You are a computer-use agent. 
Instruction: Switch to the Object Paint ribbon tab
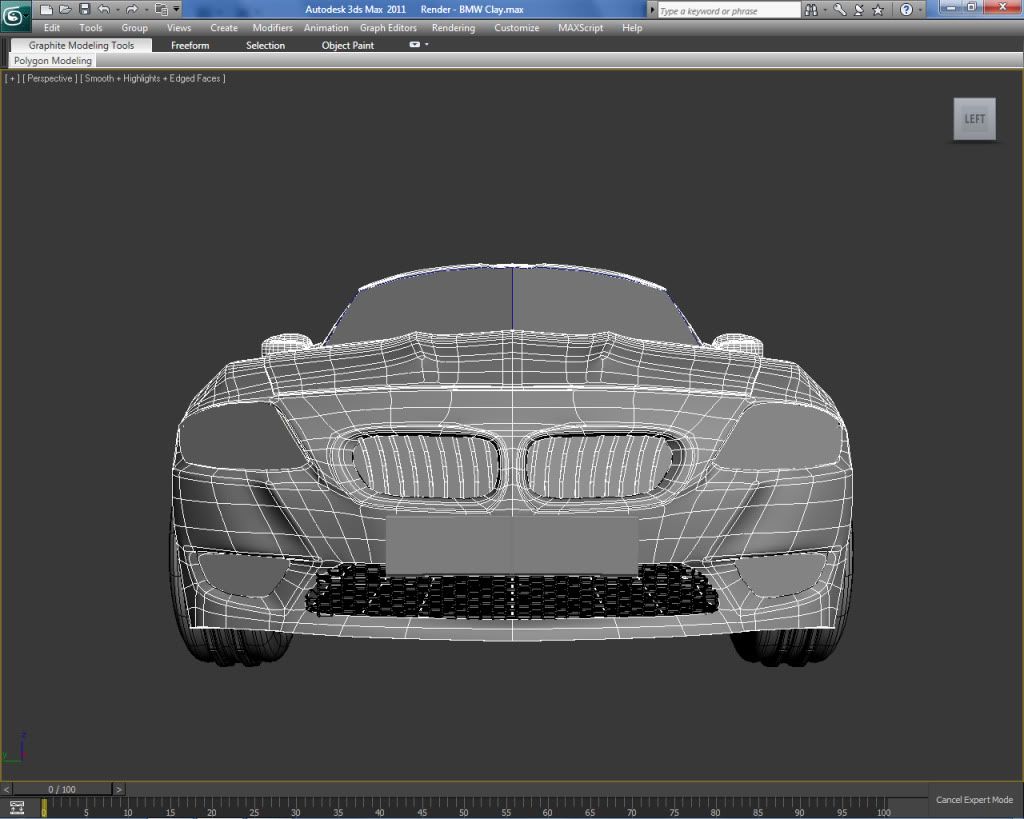click(x=347, y=45)
